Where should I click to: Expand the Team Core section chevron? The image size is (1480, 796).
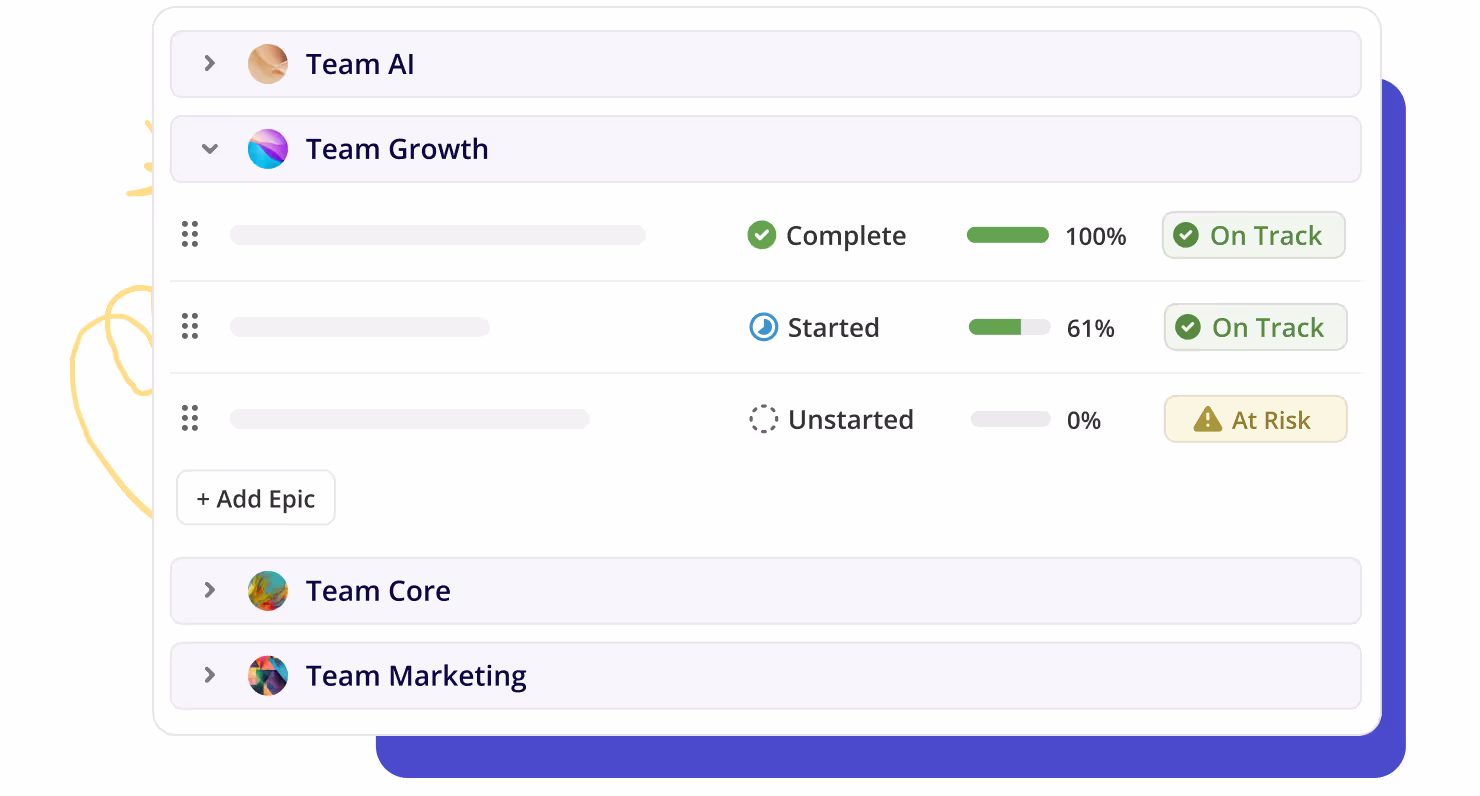click(210, 590)
